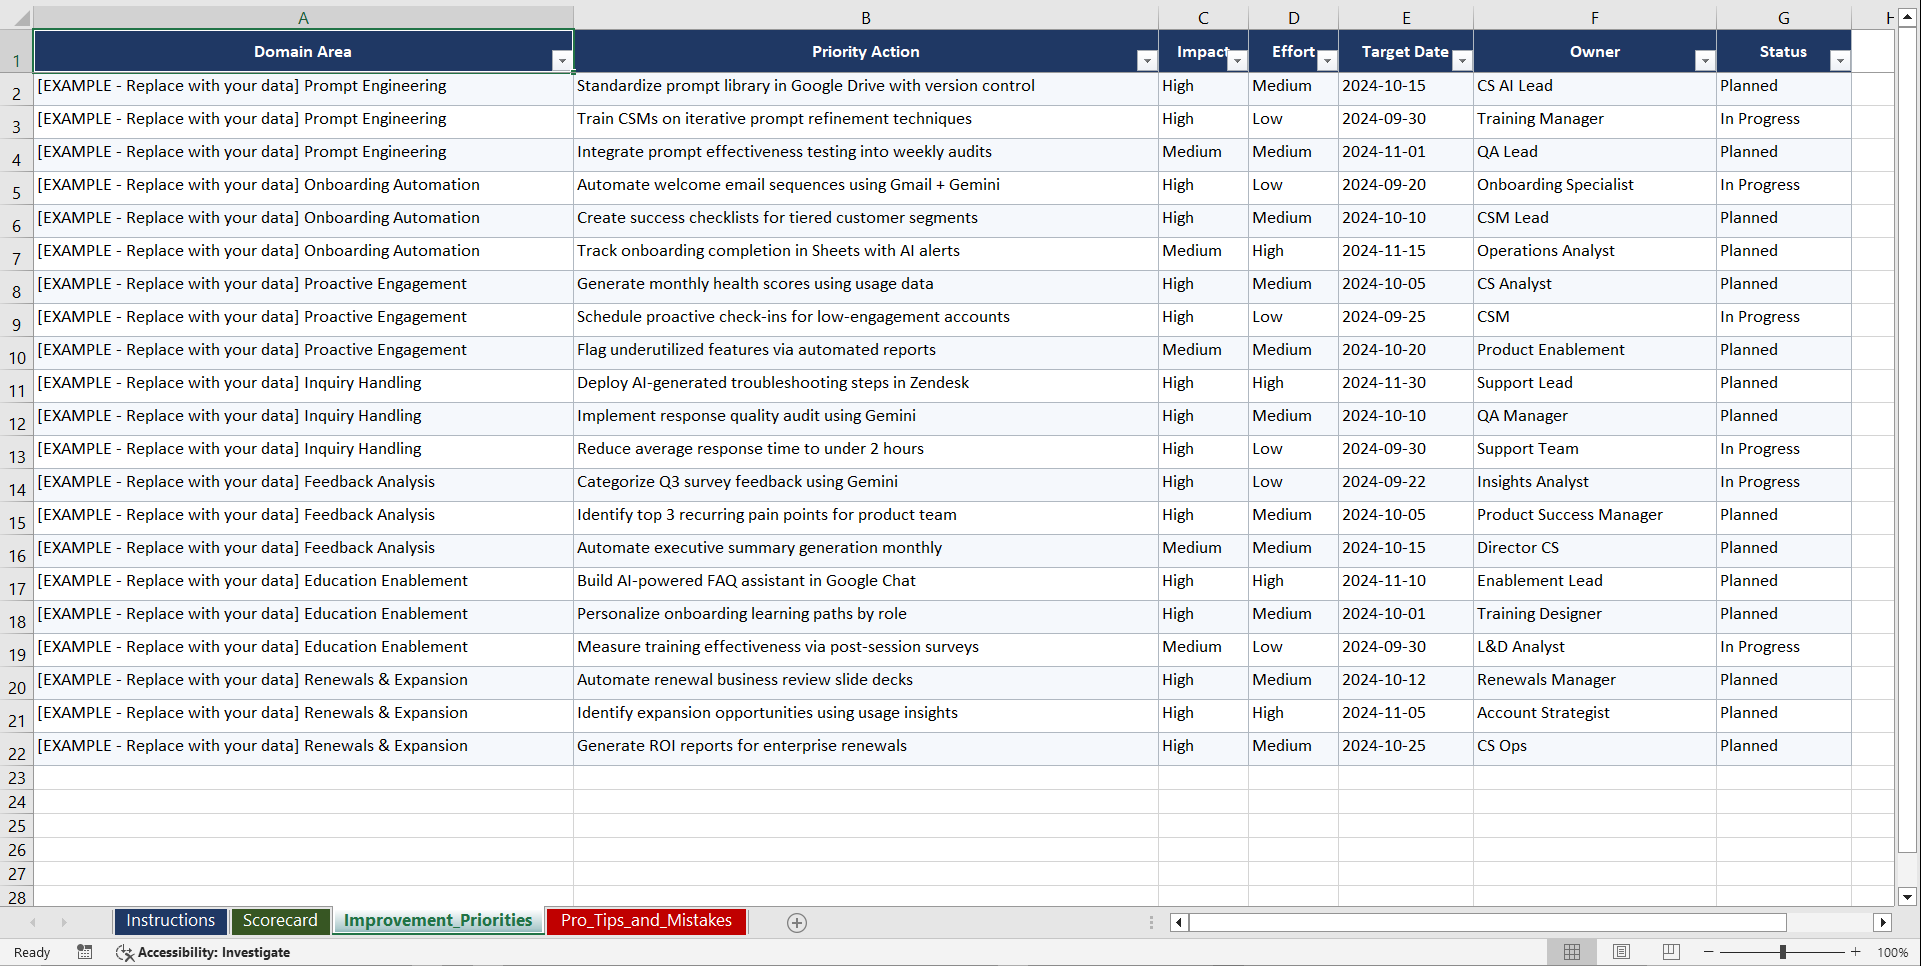
Task: Open the Target Date filter dropdown
Action: pyautogui.click(x=1462, y=61)
